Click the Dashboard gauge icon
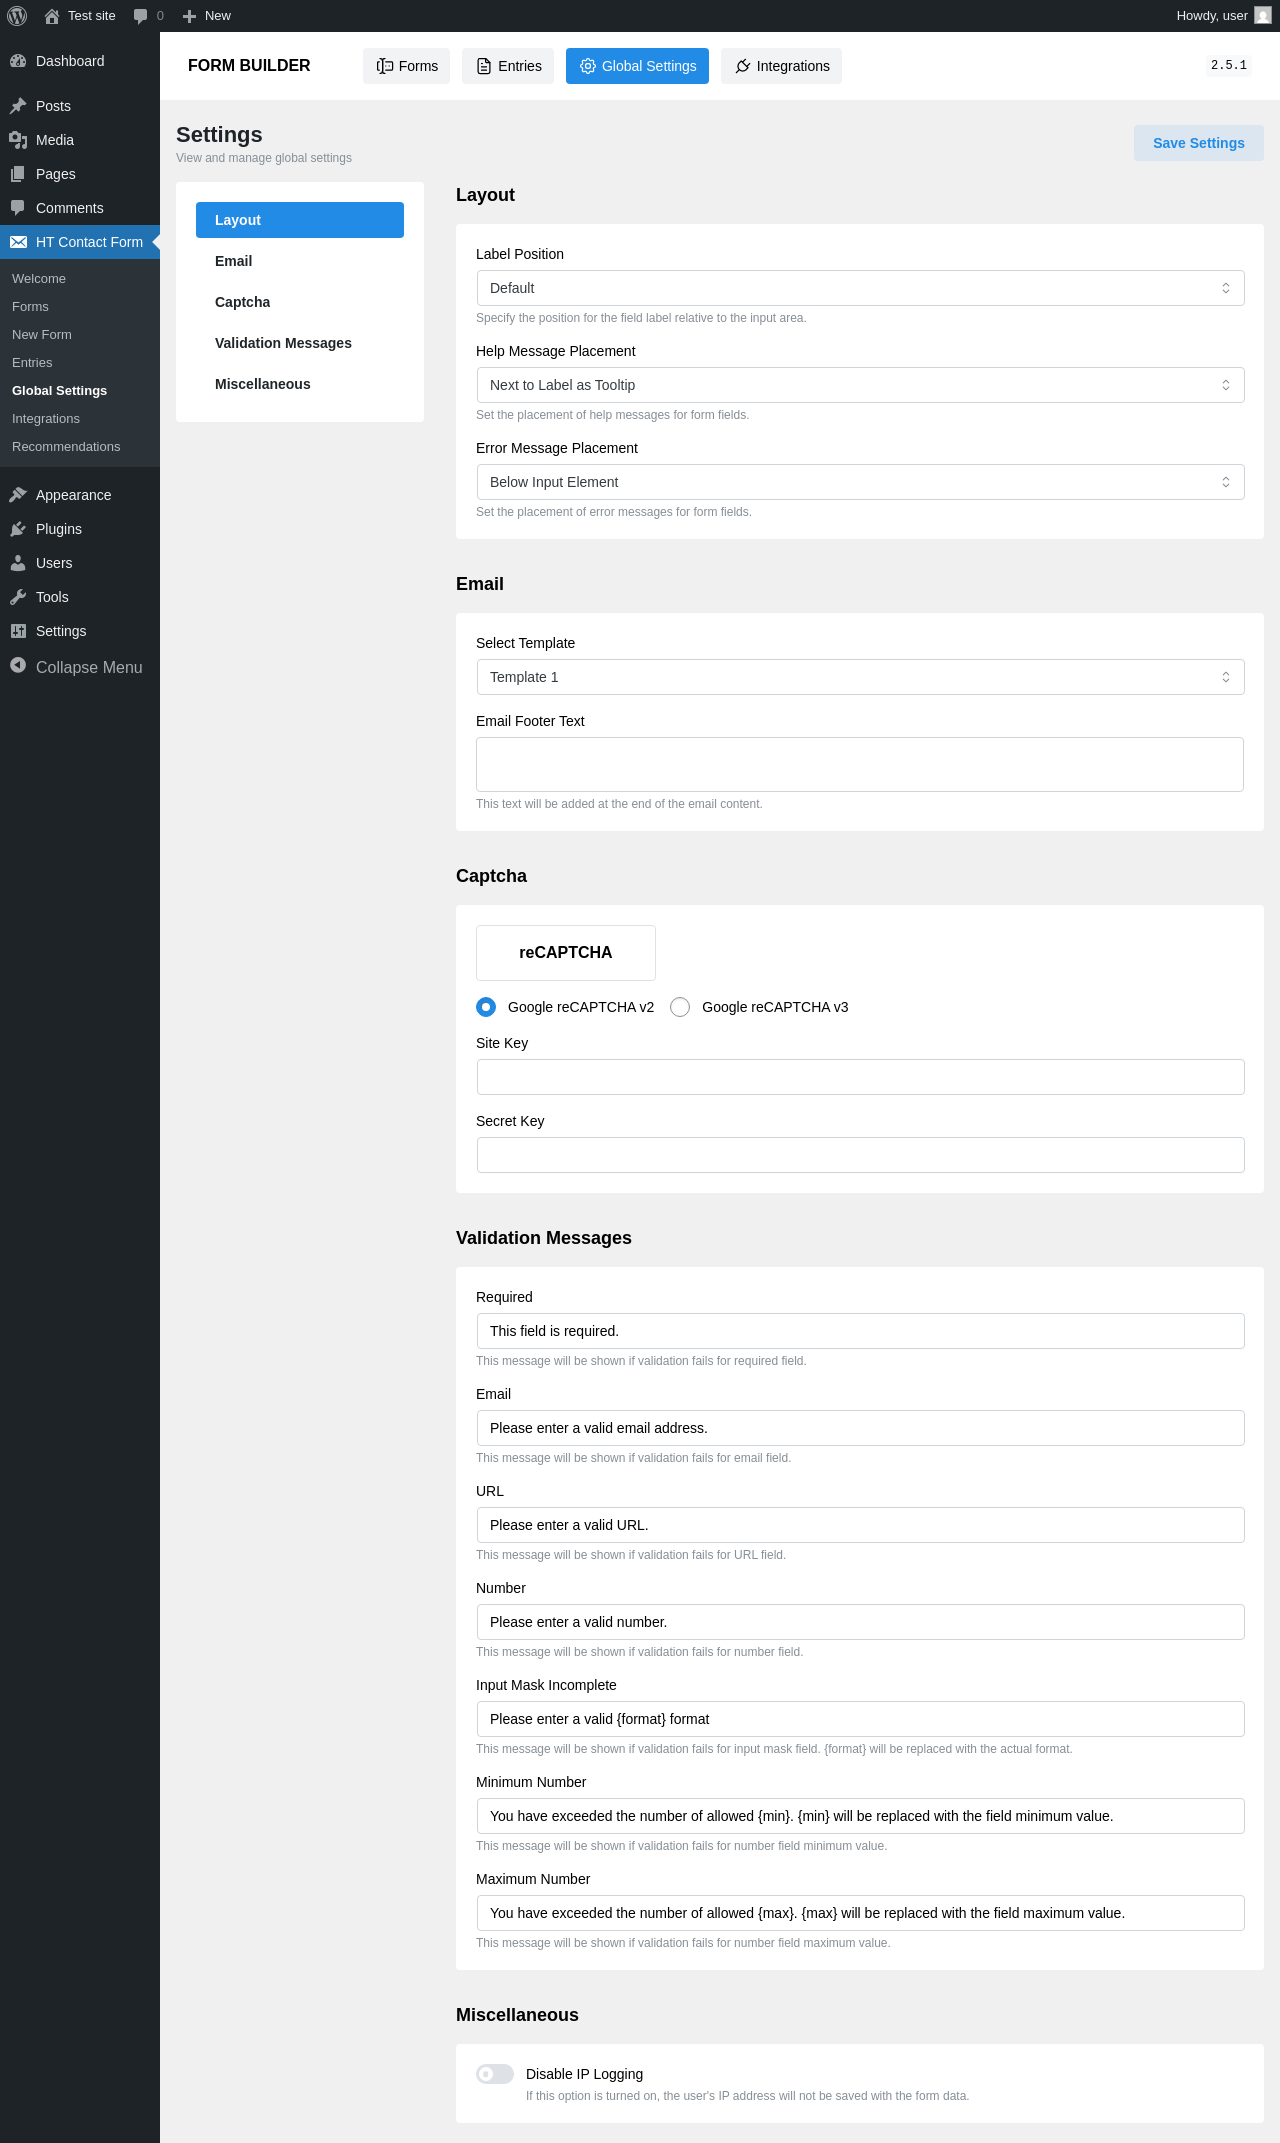 pos(18,61)
